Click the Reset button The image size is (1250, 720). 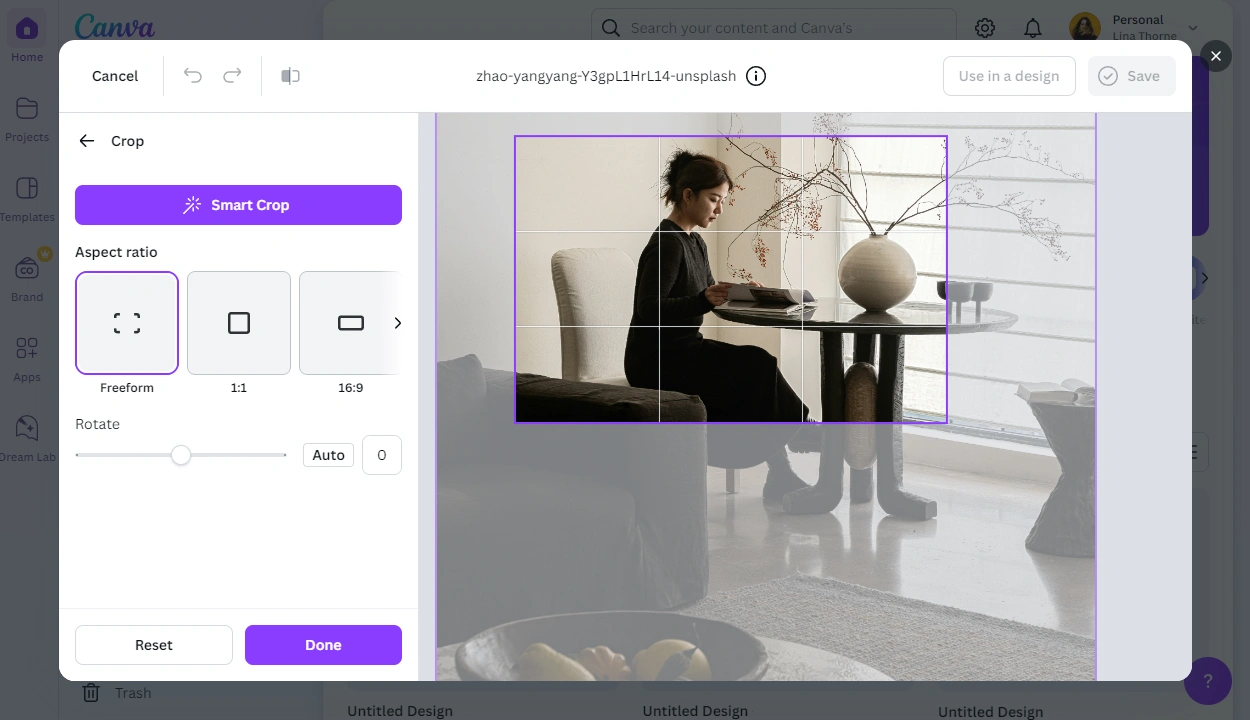click(154, 645)
